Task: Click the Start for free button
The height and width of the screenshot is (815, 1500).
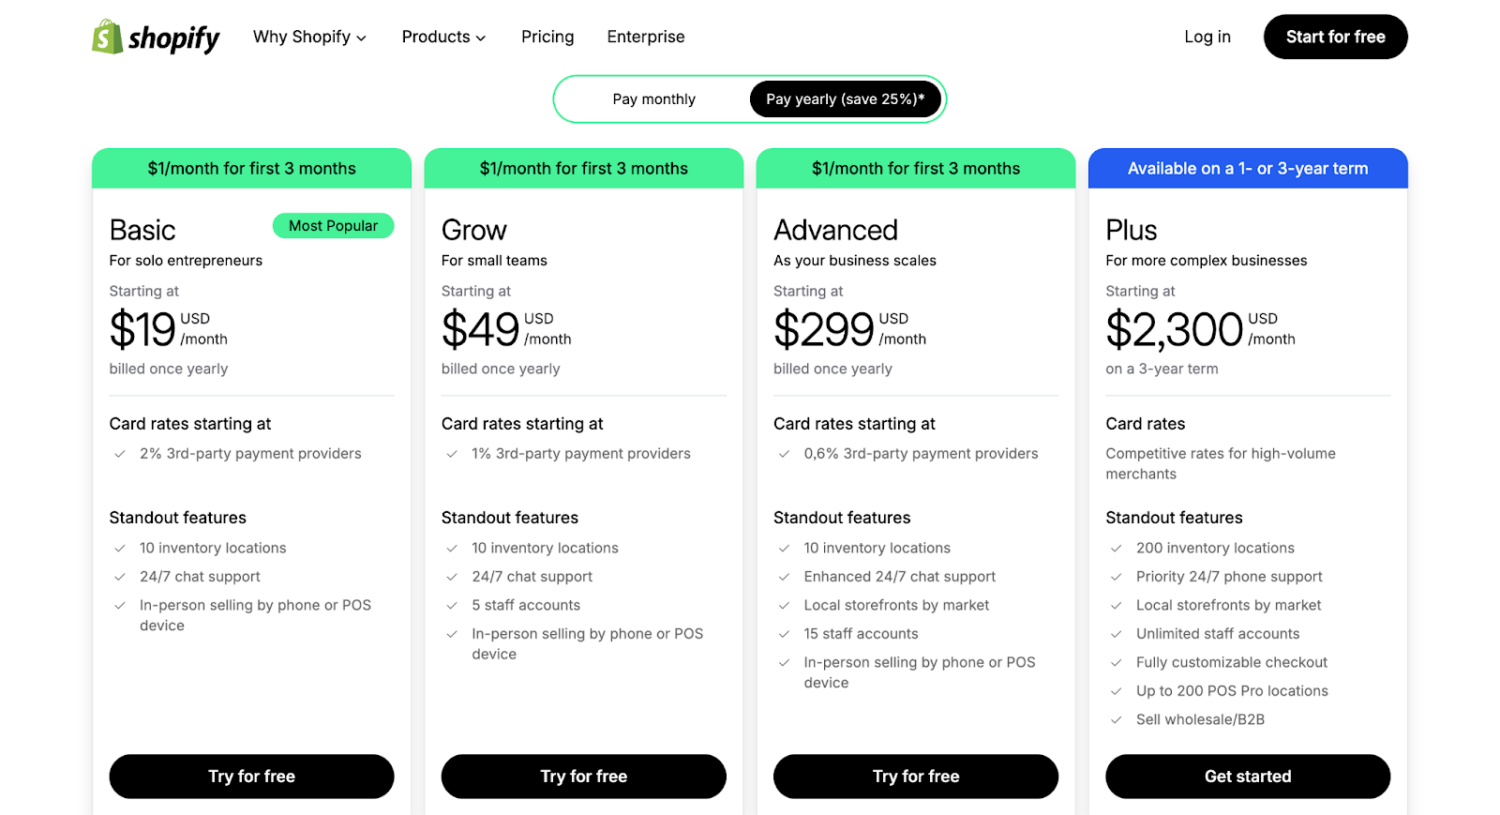Action: tap(1335, 37)
